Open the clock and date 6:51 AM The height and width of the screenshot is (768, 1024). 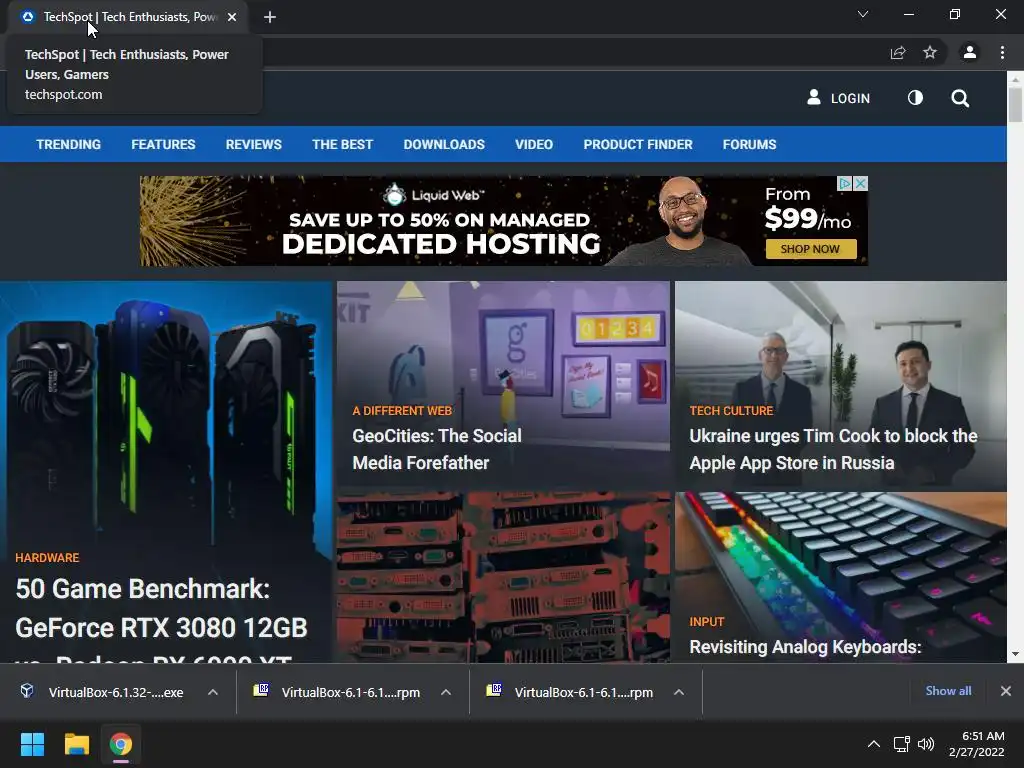tap(977, 744)
